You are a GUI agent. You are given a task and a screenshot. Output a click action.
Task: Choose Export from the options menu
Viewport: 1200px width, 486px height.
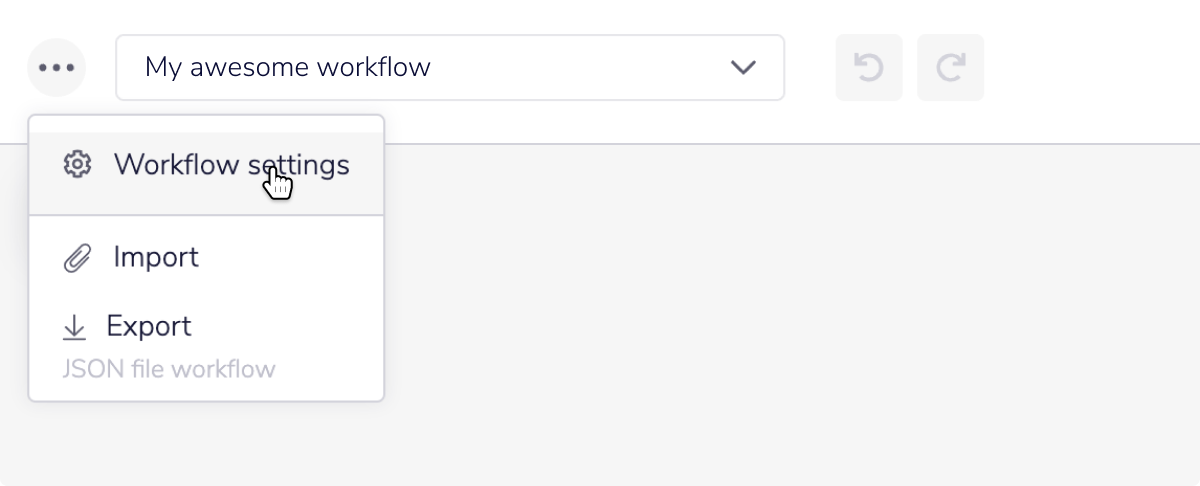click(x=148, y=327)
